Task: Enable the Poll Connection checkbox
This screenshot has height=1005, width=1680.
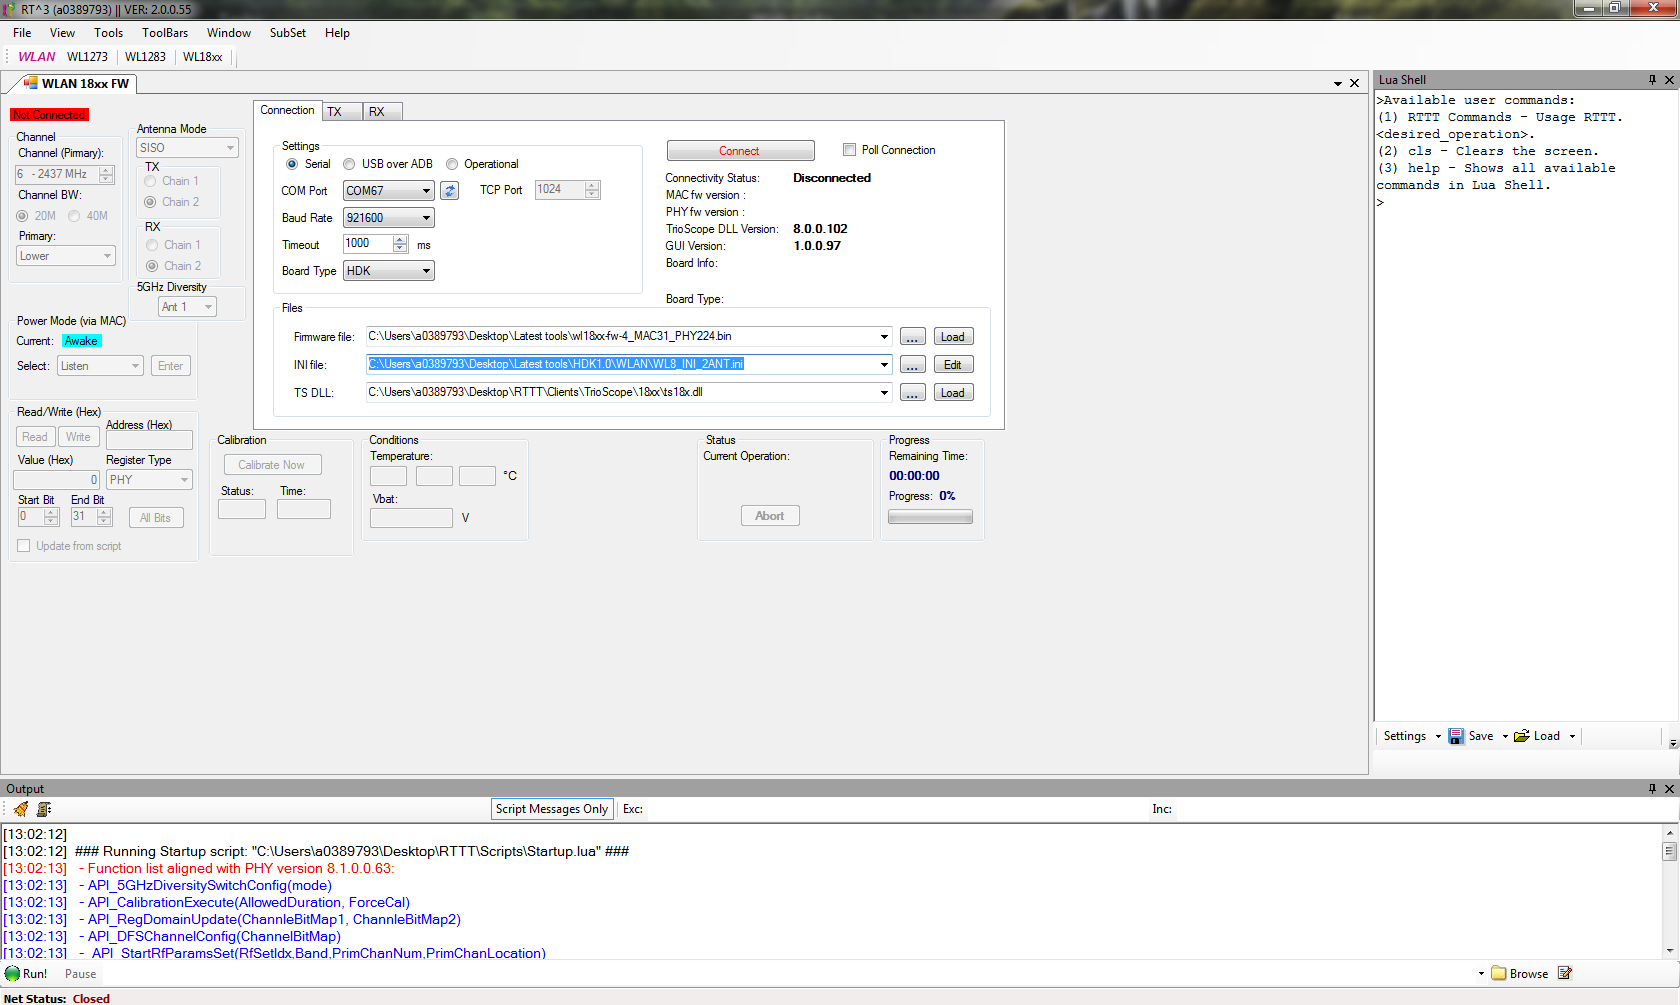Action: click(849, 149)
